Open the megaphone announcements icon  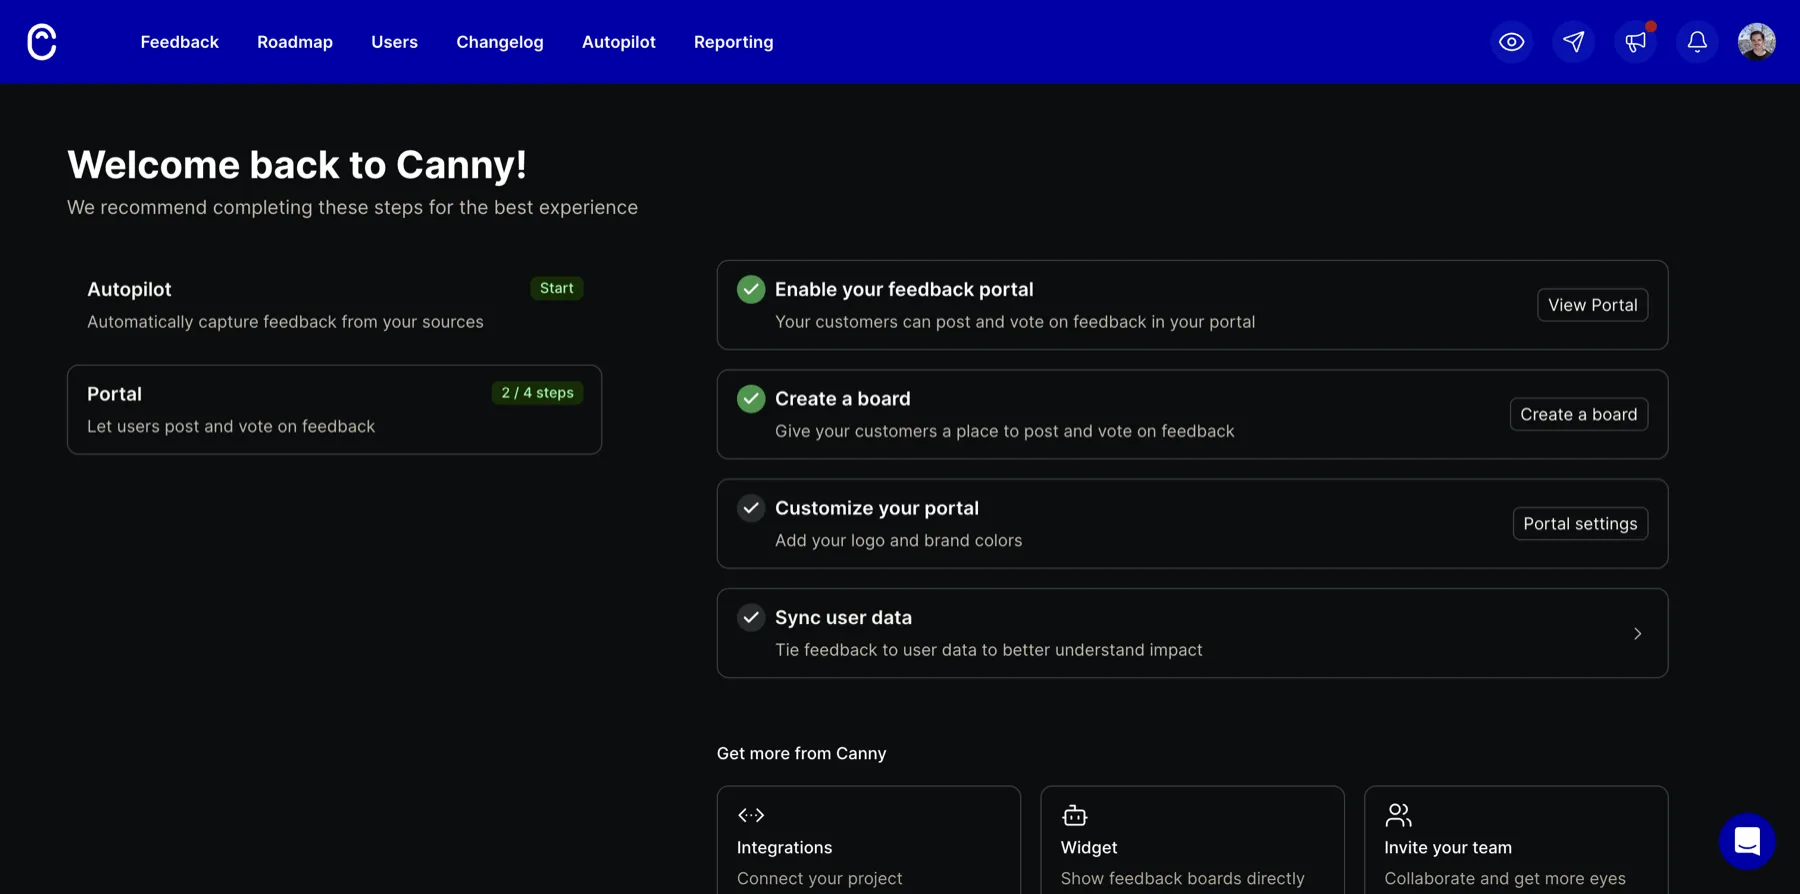(1635, 42)
